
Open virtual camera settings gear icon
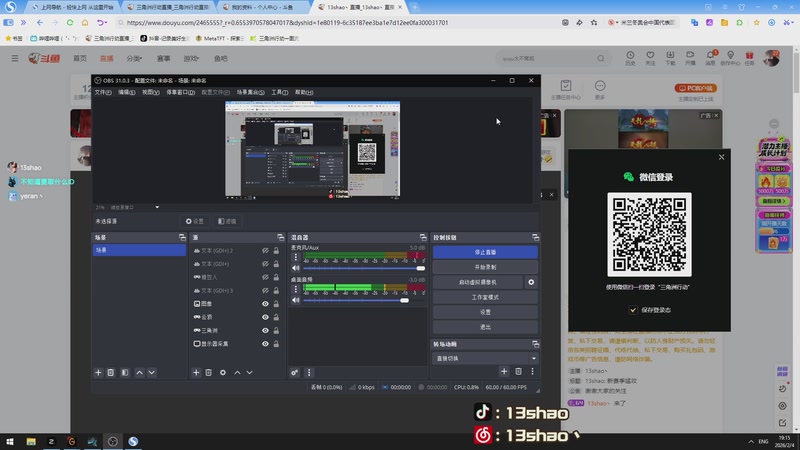coord(531,282)
